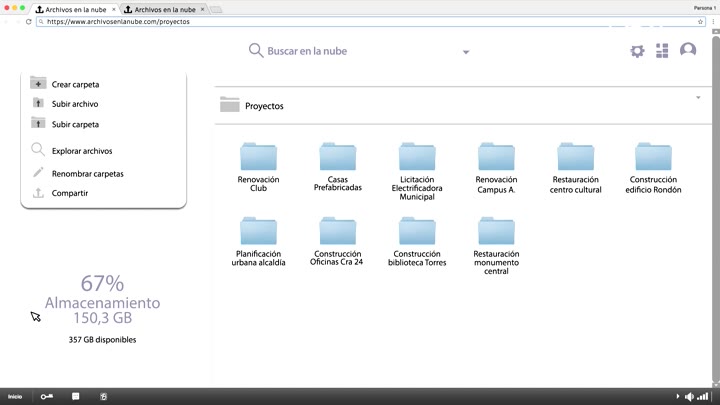Click the key icon in taskbar

(x=47, y=397)
